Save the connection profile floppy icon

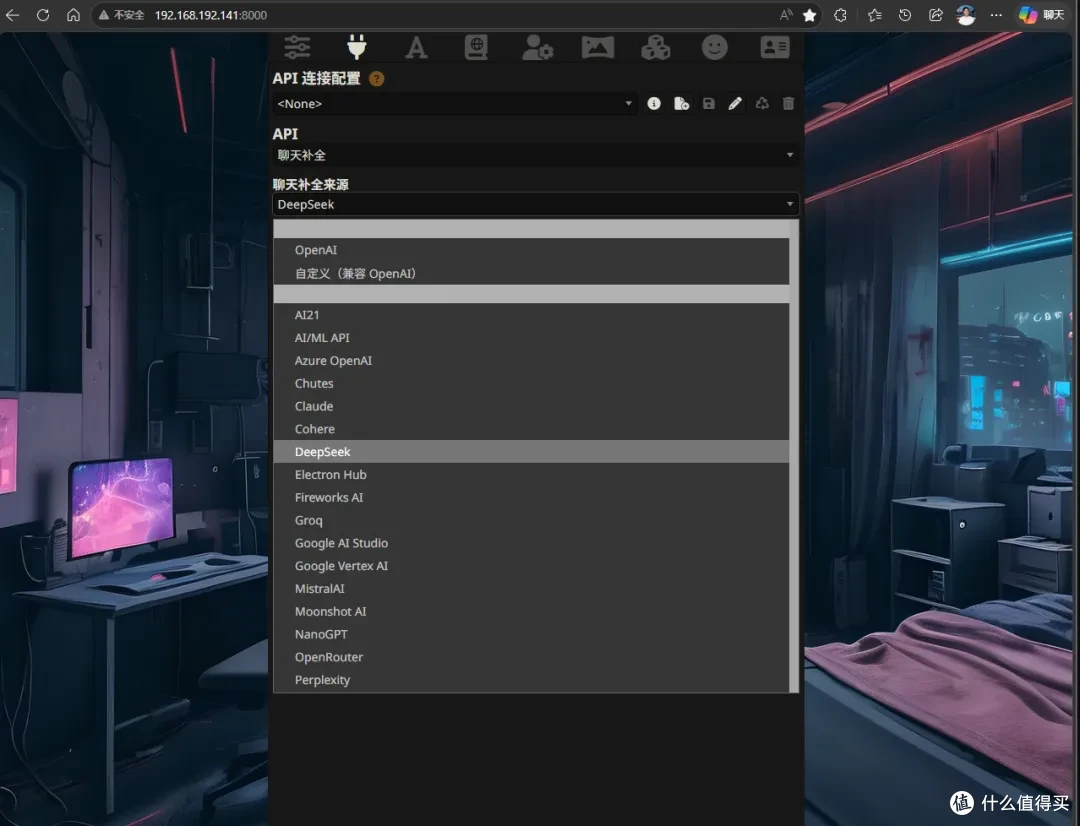click(708, 103)
